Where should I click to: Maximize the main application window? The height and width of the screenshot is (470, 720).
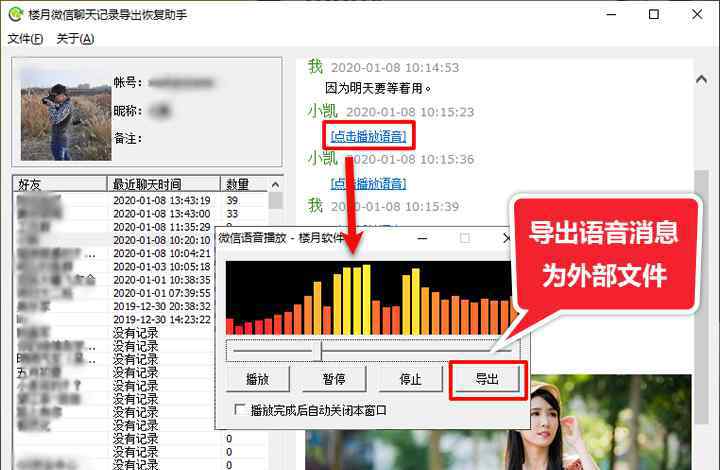point(654,15)
